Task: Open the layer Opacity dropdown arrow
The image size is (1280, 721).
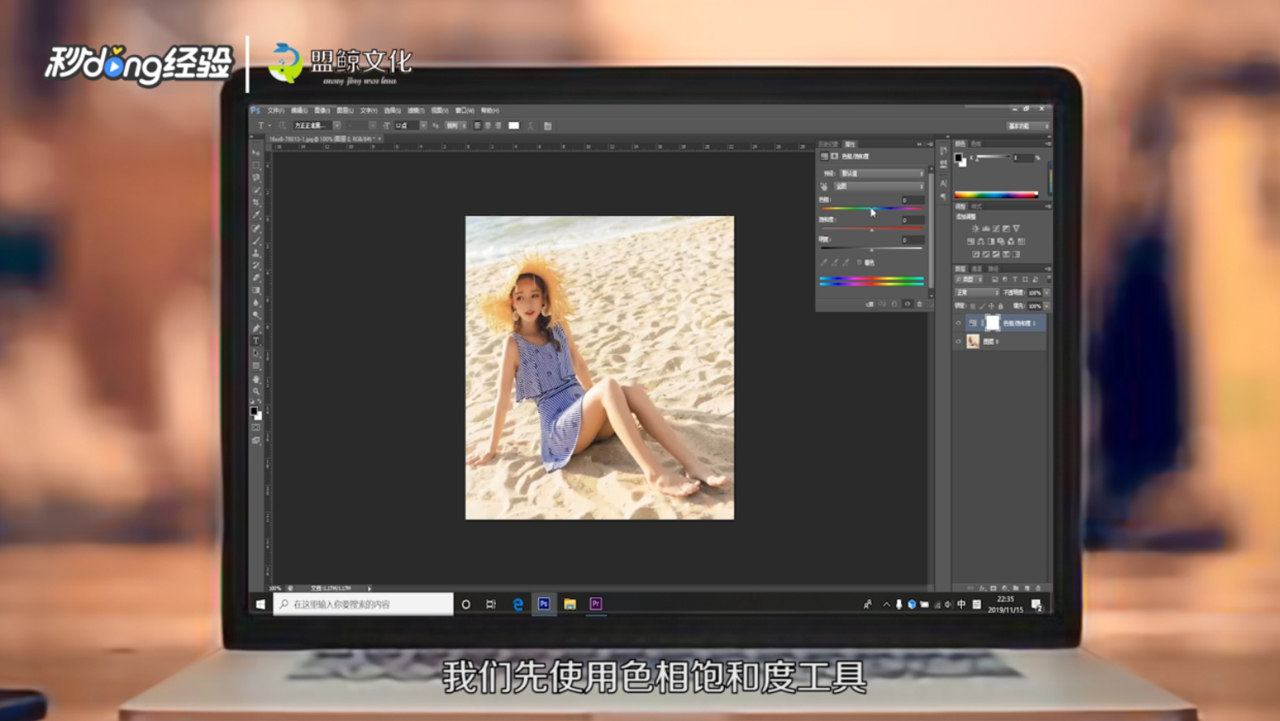Action: pos(1047,292)
